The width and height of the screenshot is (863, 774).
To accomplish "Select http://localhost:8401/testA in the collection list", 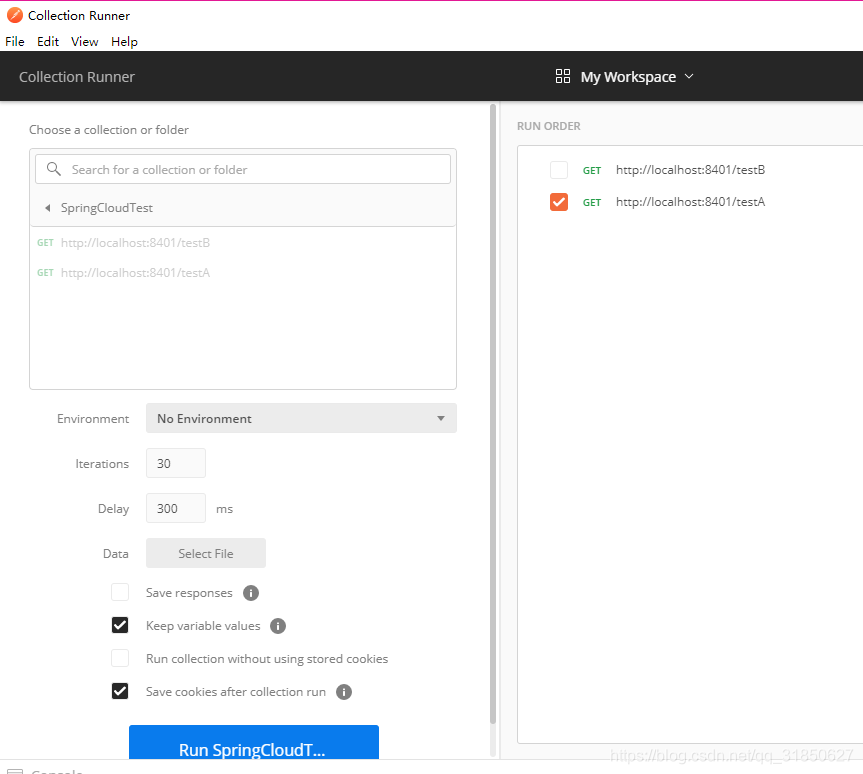I will 135,273.
